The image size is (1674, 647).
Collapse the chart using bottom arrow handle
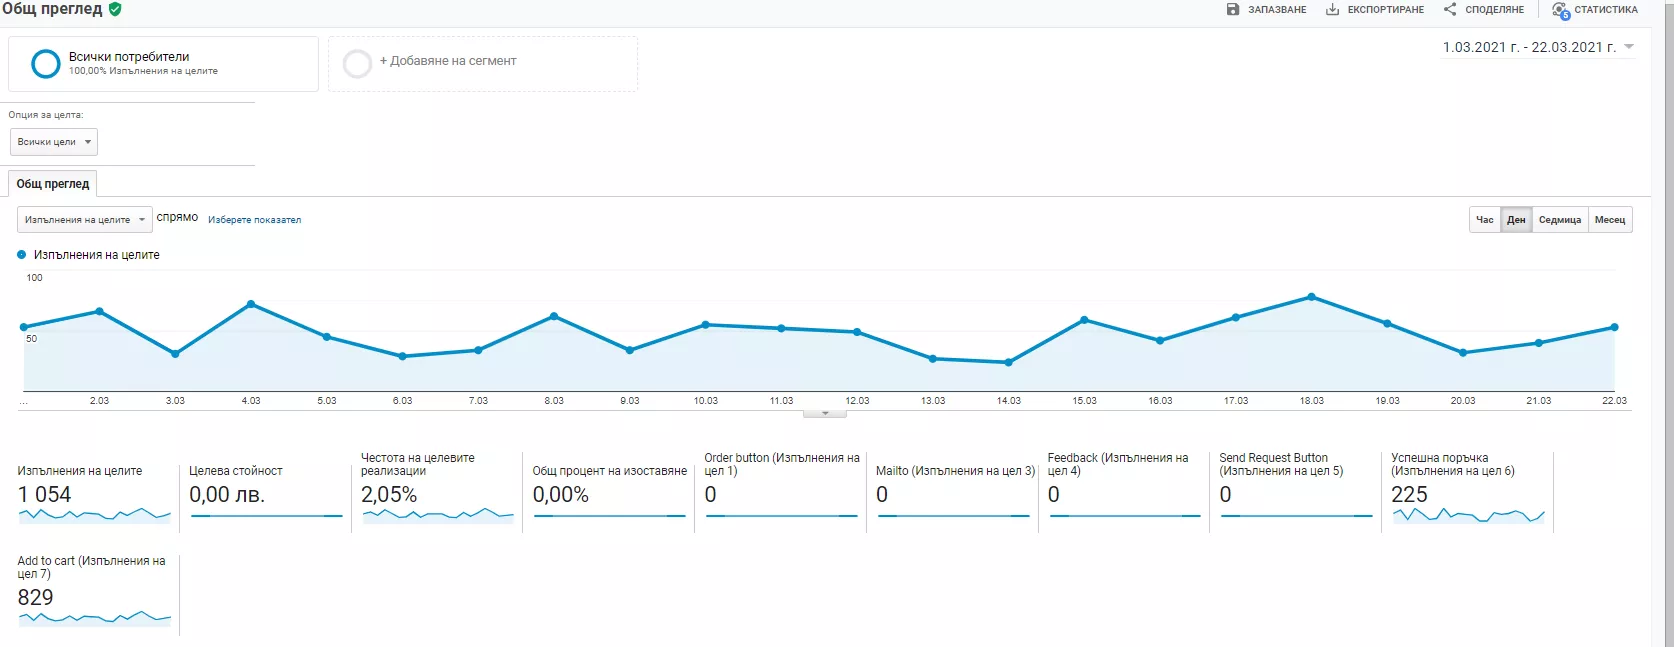pyautogui.click(x=825, y=413)
